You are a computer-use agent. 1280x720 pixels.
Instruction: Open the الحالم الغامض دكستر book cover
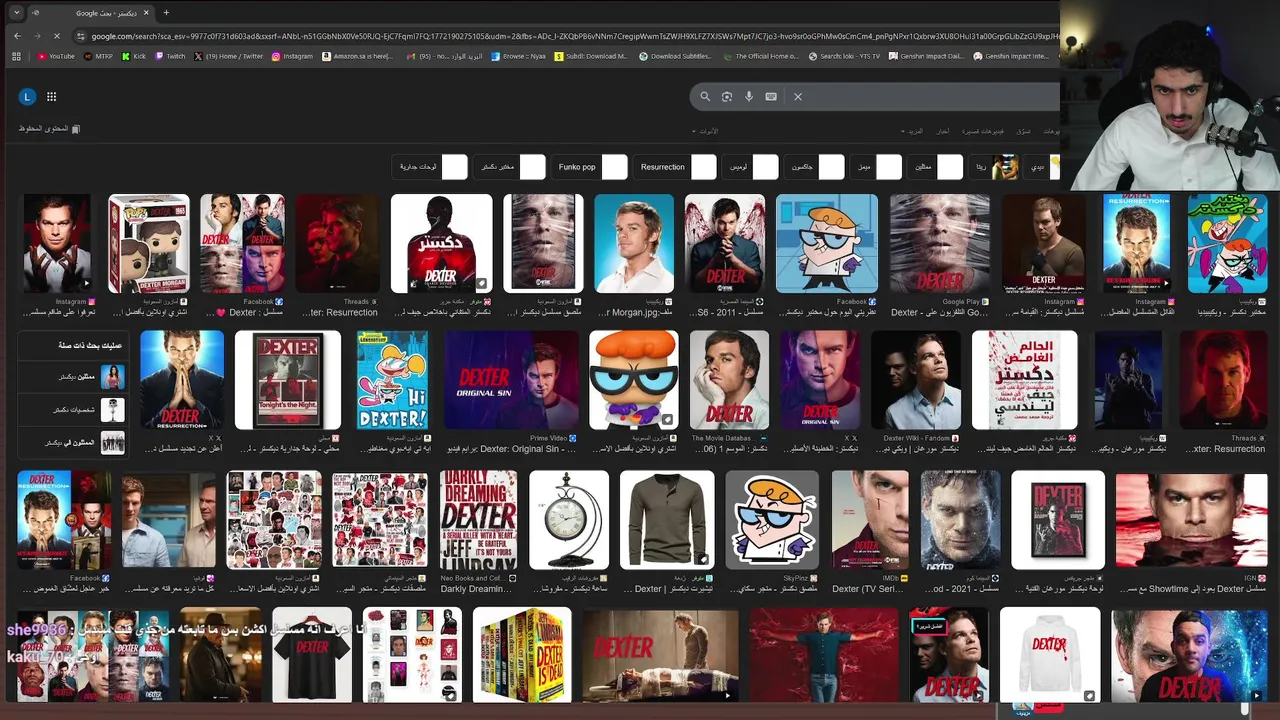pyautogui.click(x=1025, y=380)
